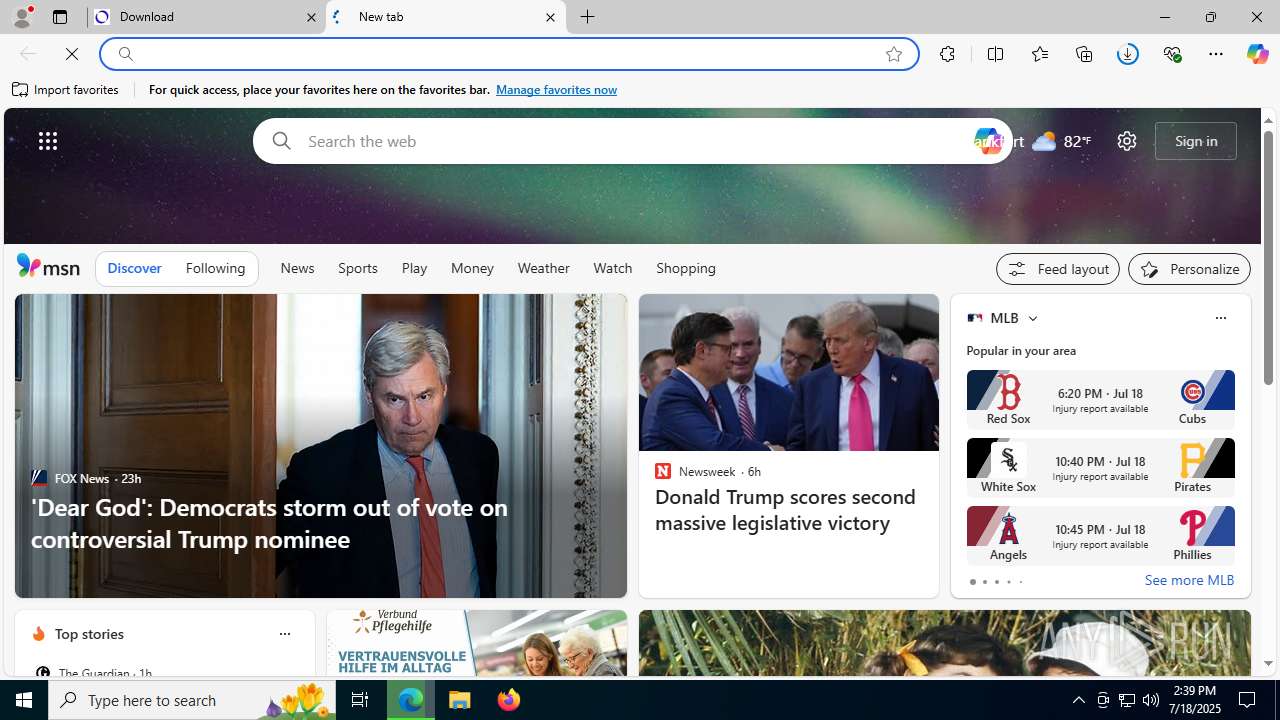1280x720 pixels.
Task: Stop page loading with X button
Action: pyautogui.click(x=72, y=54)
